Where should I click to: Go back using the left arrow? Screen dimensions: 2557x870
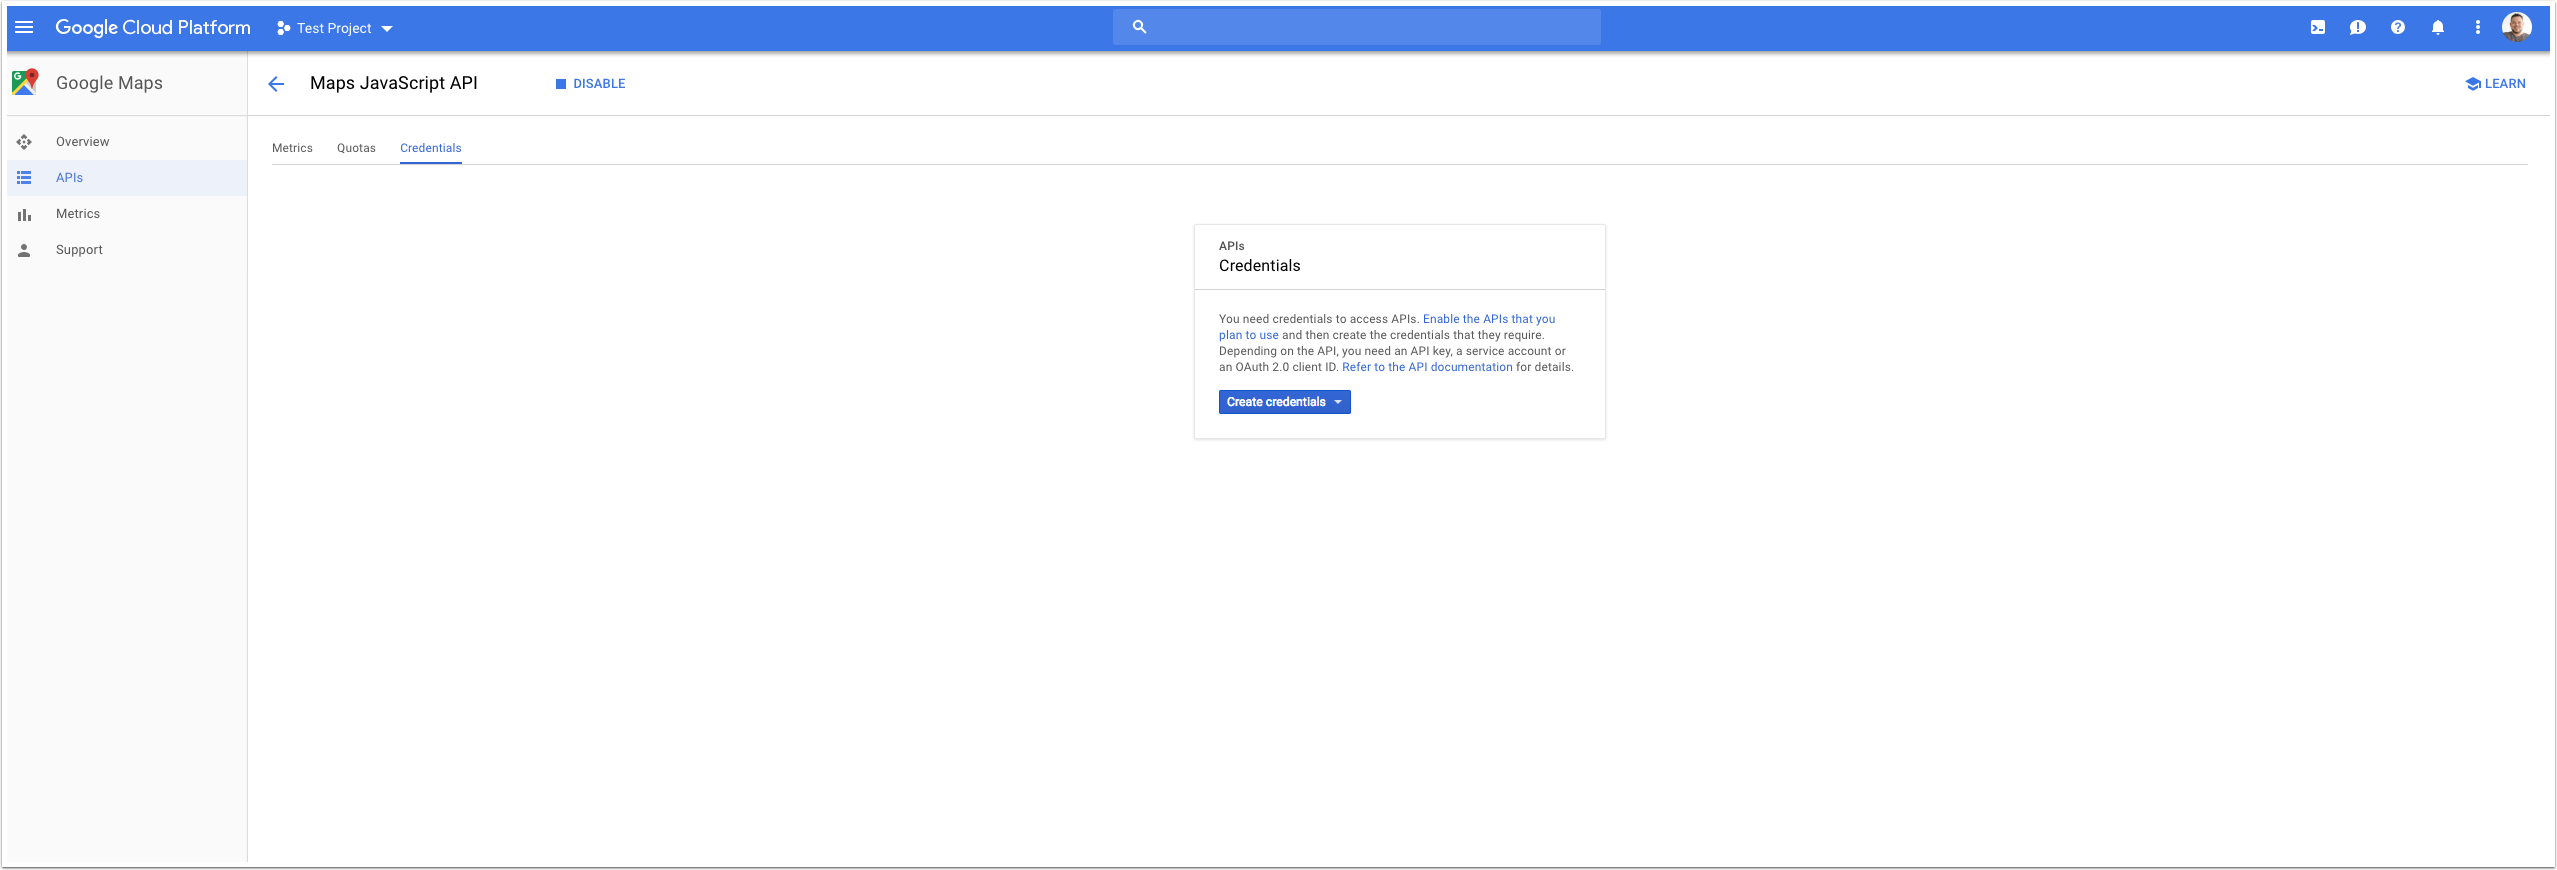click(277, 84)
